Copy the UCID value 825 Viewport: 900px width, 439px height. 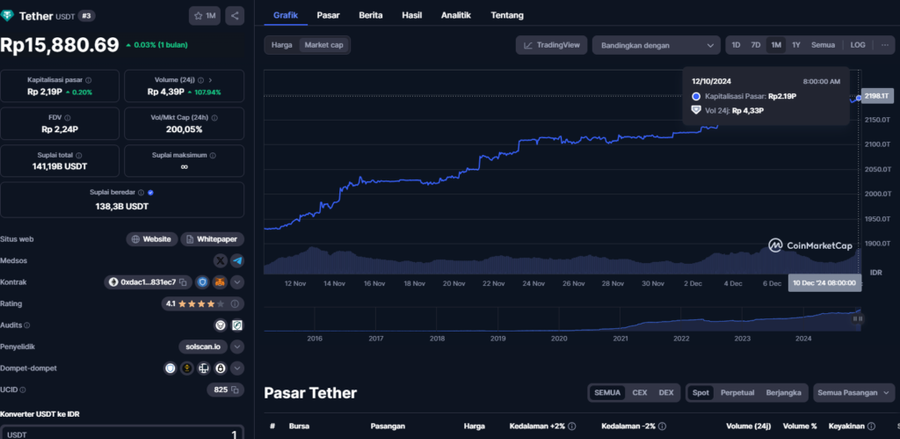235,390
